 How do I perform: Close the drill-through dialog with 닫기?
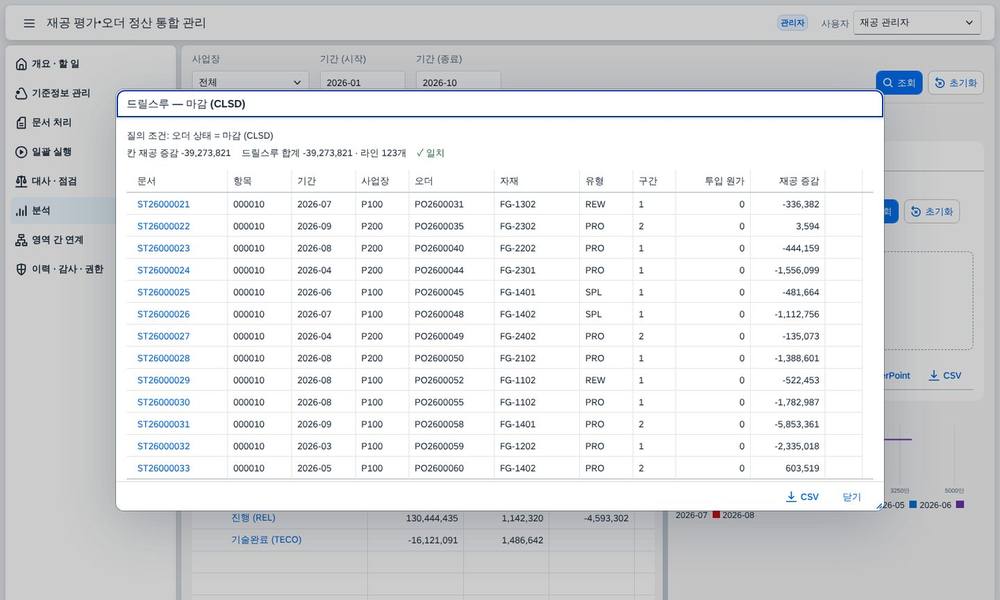point(851,497)
